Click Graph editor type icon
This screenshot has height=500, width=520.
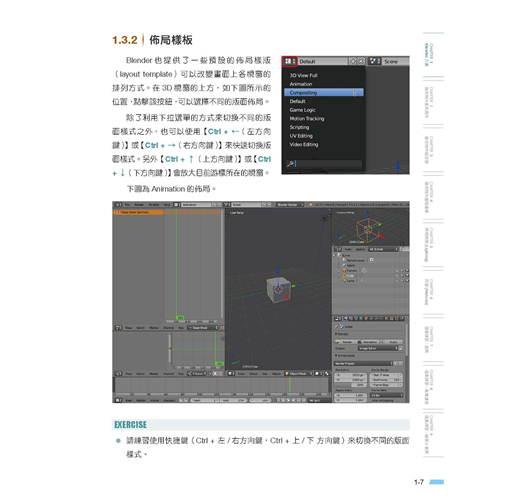point(118,374)
